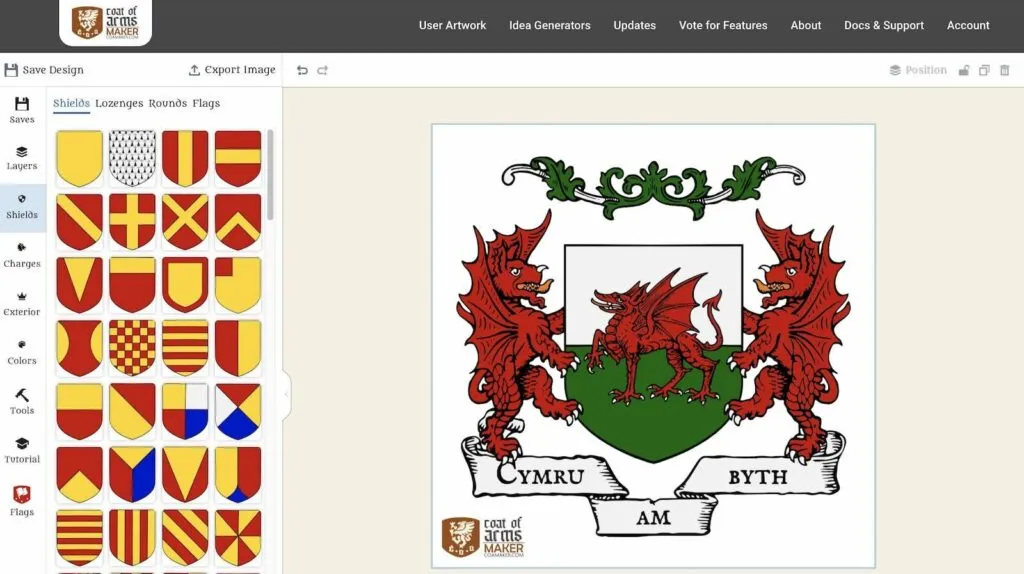
Task: Select the Welsh dragon shield on the canvas
Action: tap(653, 353)
